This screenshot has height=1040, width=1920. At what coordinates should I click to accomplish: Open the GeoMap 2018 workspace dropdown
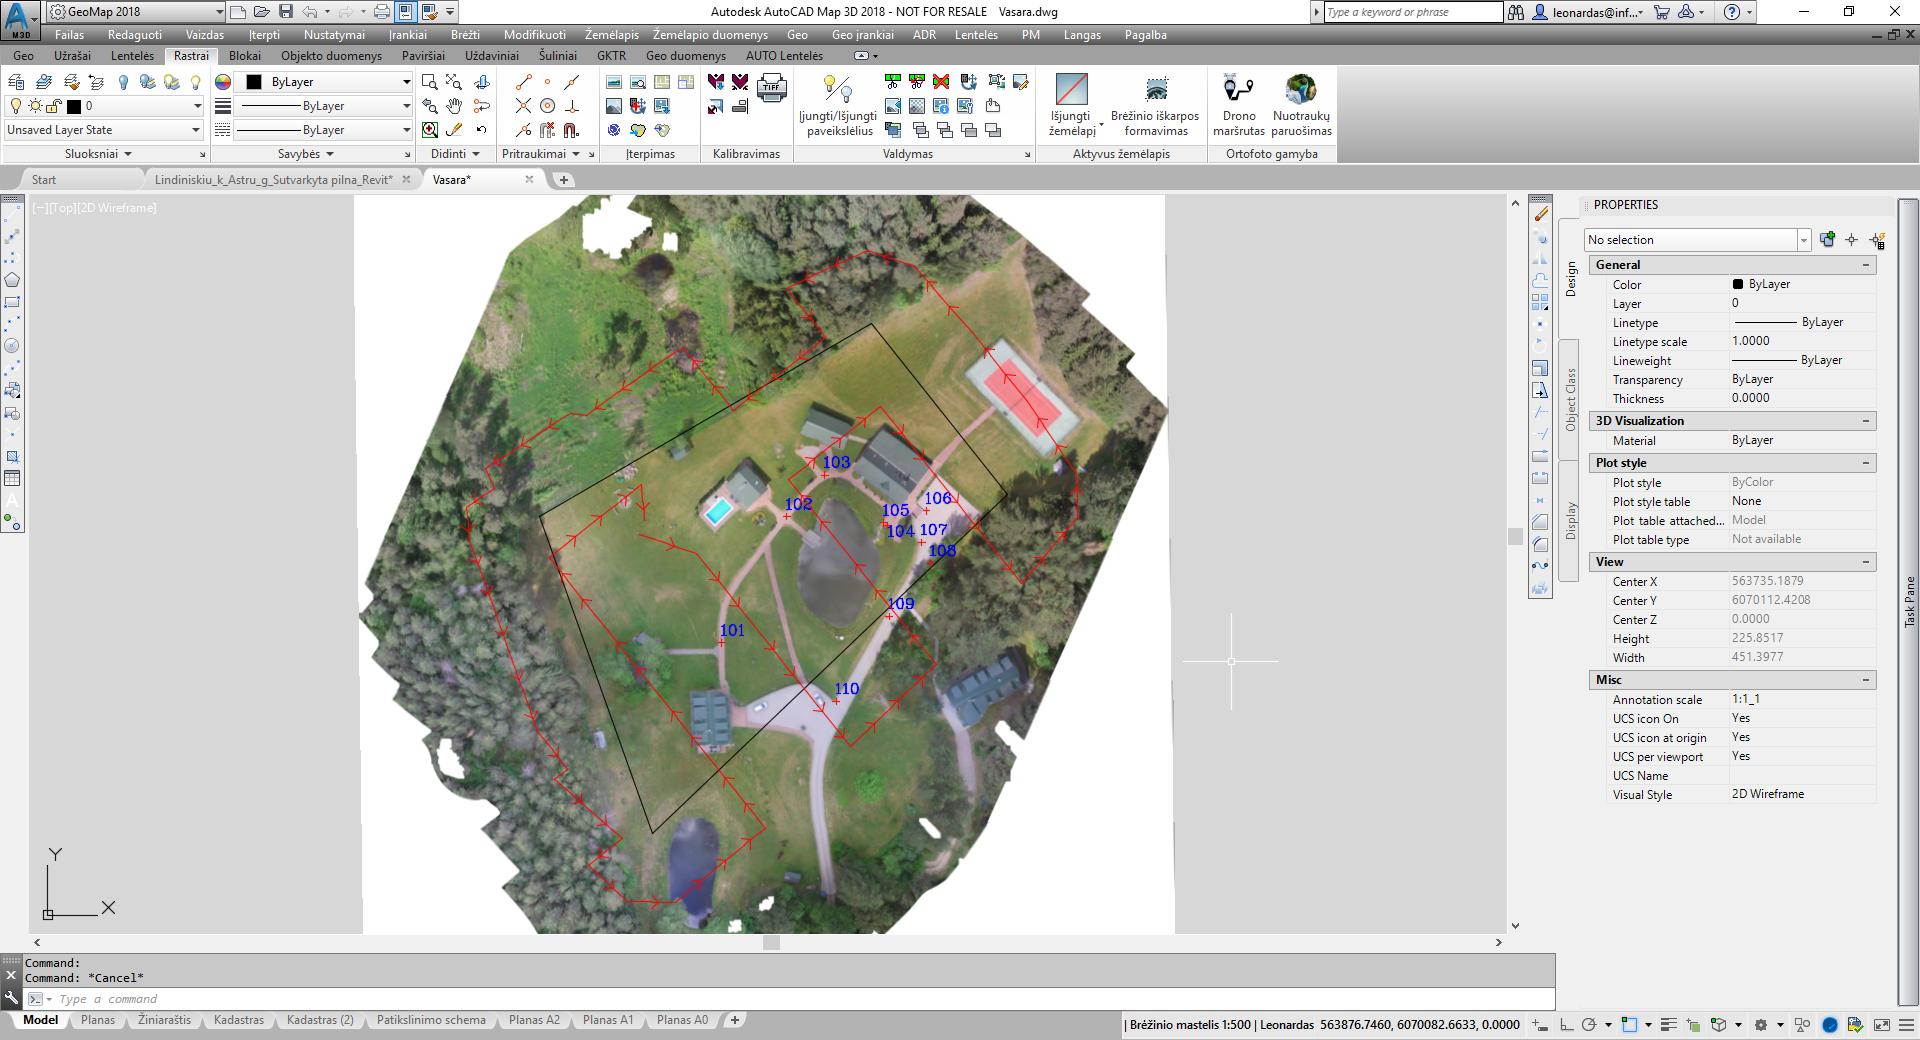[135, 12]
